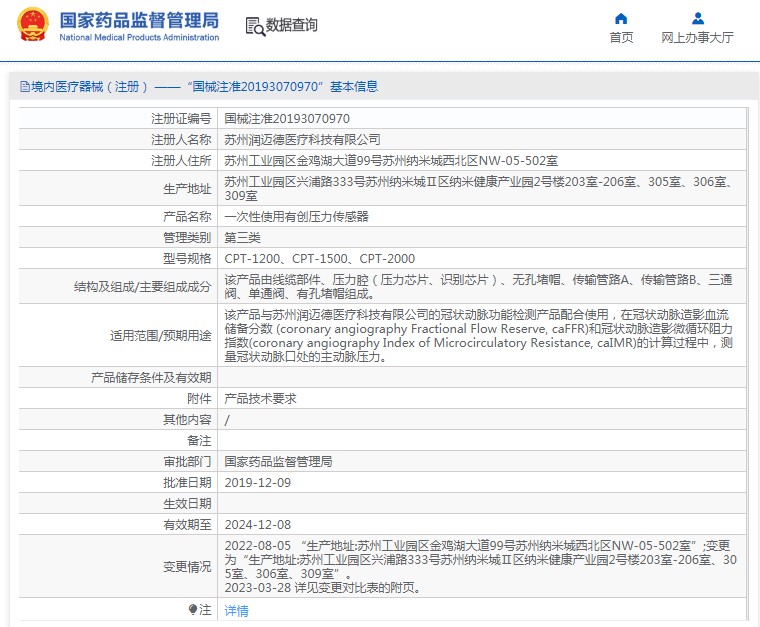Click the national emblem logo
760x627 pixels.
[33, 24]
